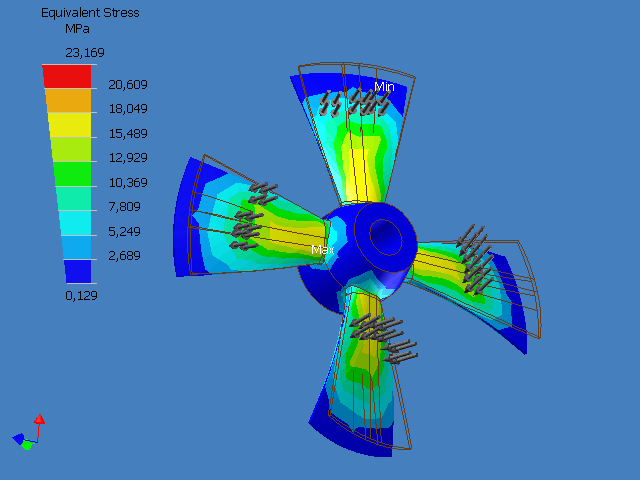
Task: Click legend value 2,689
Action: click(x=124, y=256)
